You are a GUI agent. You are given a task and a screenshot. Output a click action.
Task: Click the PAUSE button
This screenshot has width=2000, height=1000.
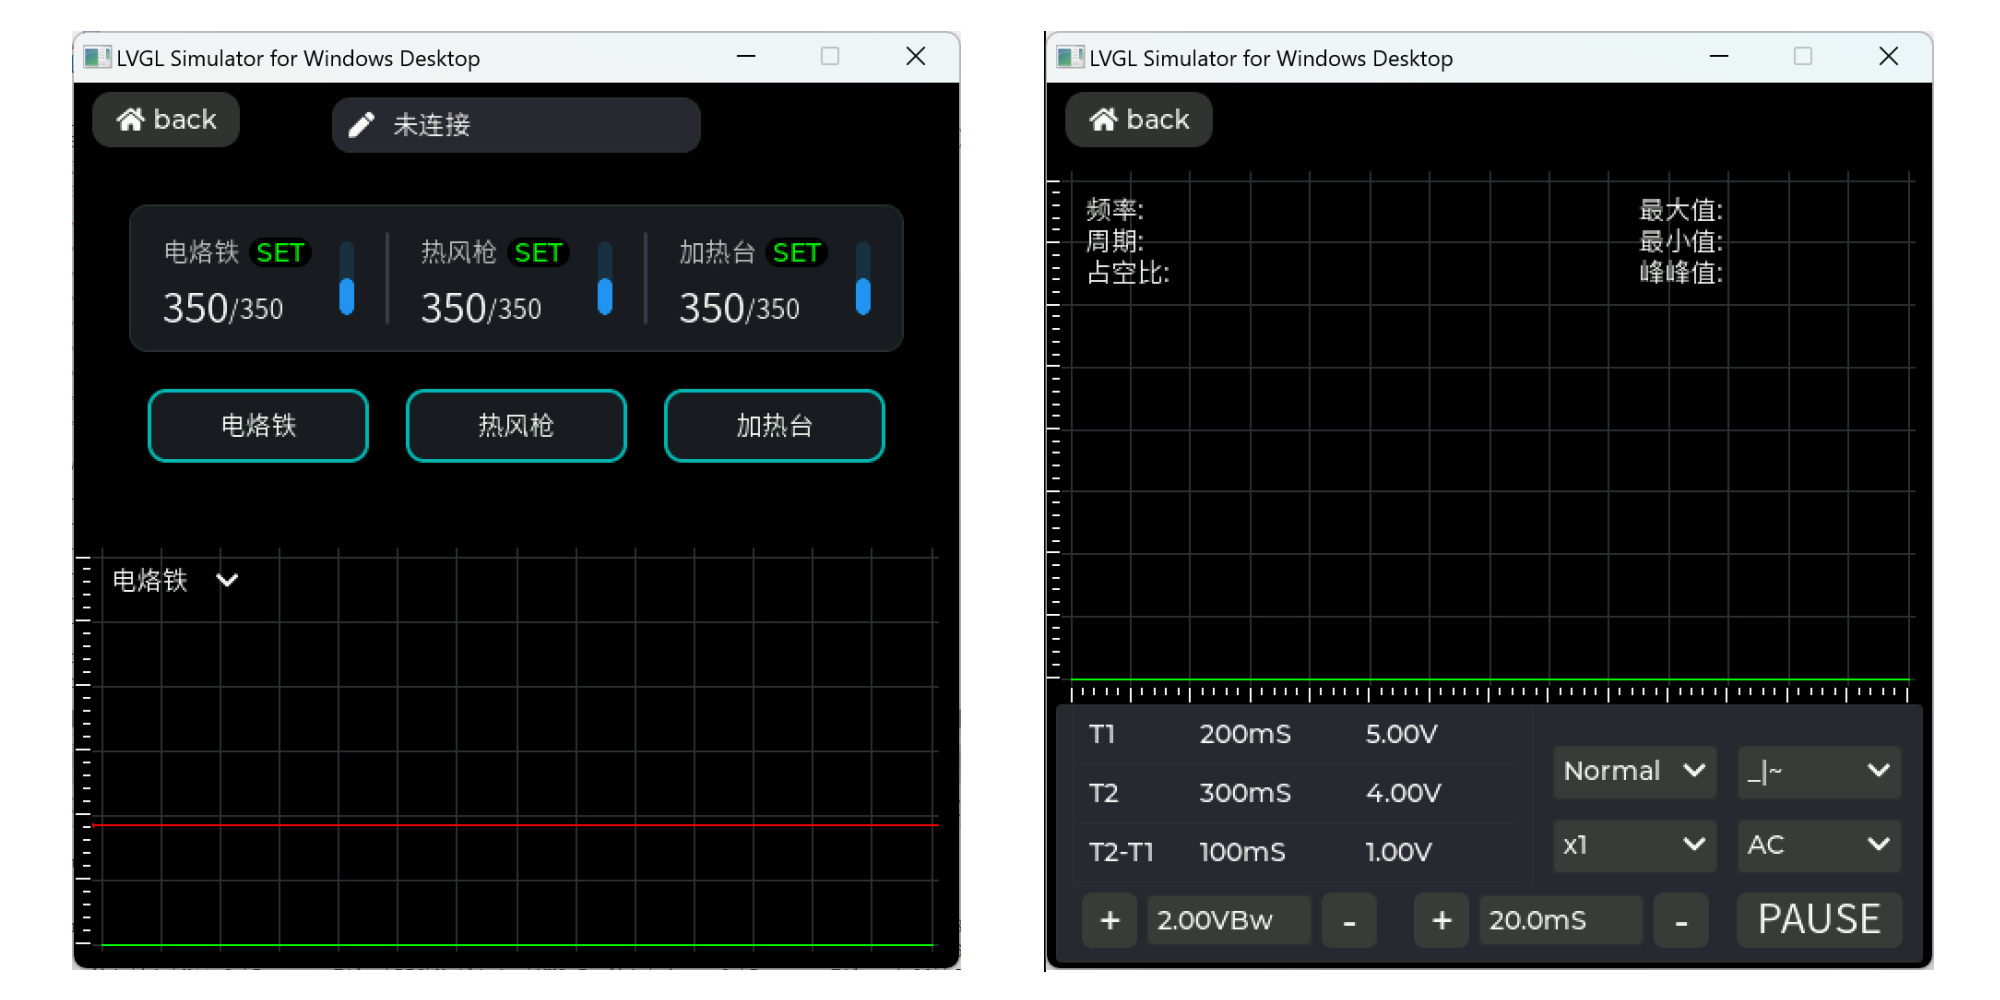point(1819,920)
